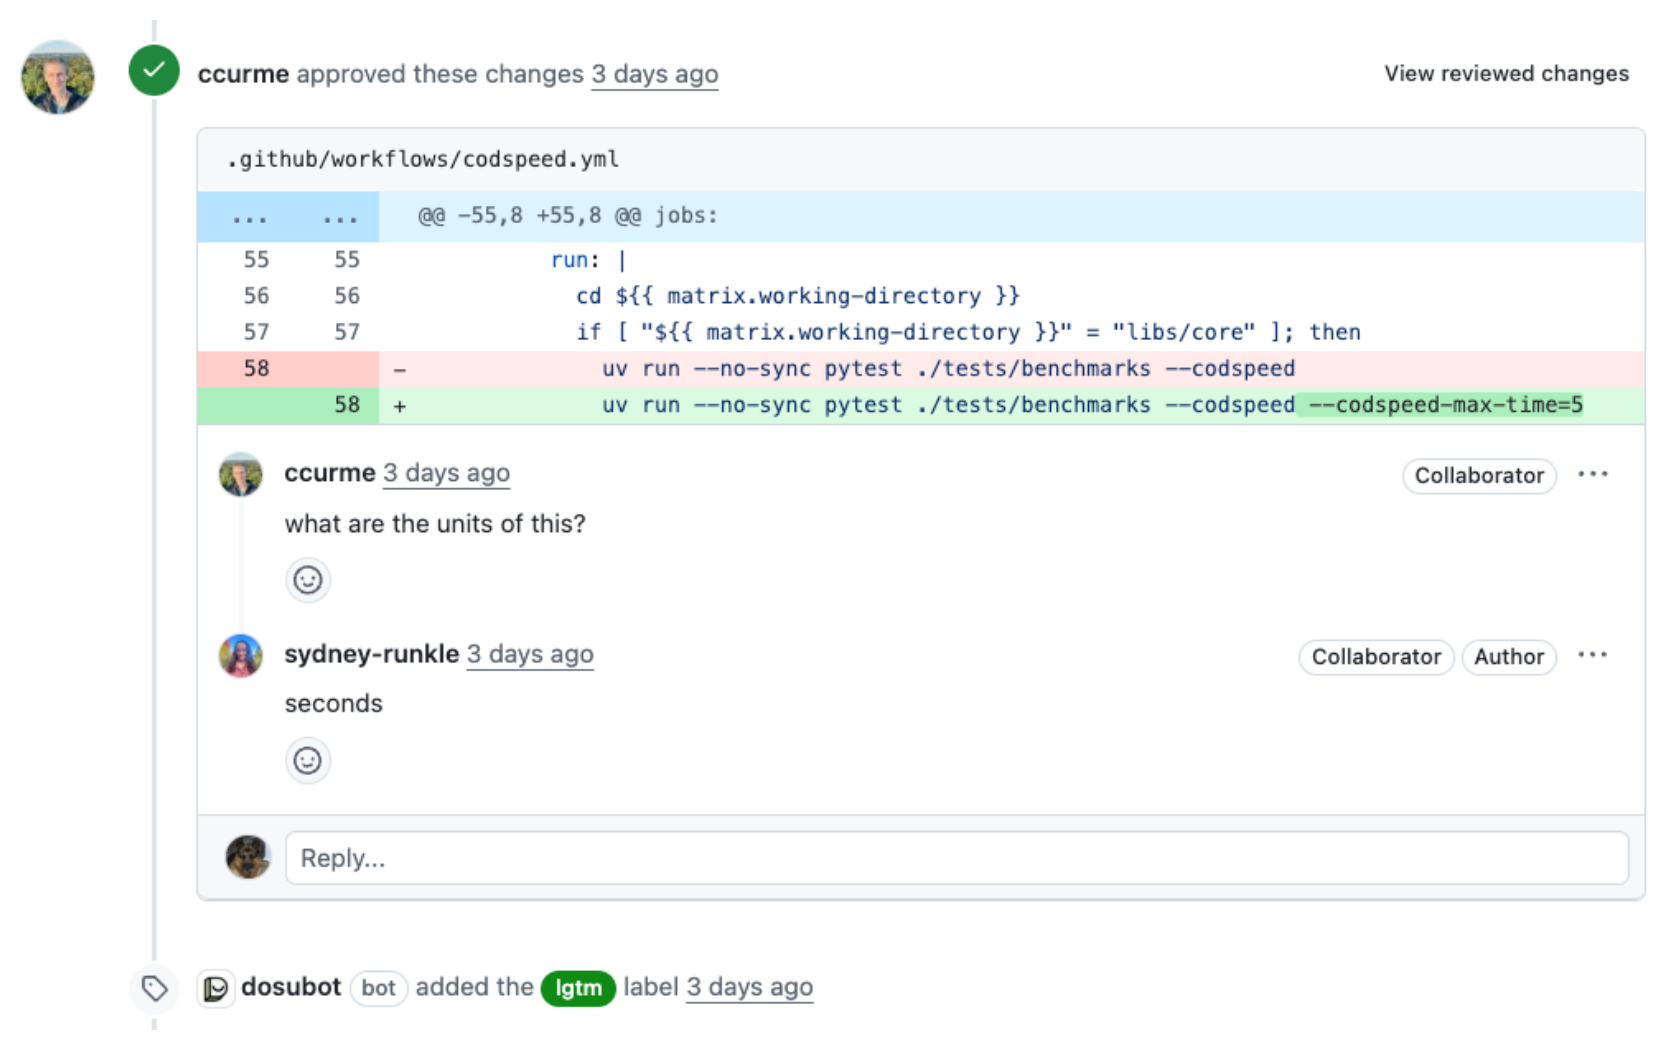Open the dosubot username link
The width and height of the screenshot is (1679, 1050).
click(x=291, y=987)
